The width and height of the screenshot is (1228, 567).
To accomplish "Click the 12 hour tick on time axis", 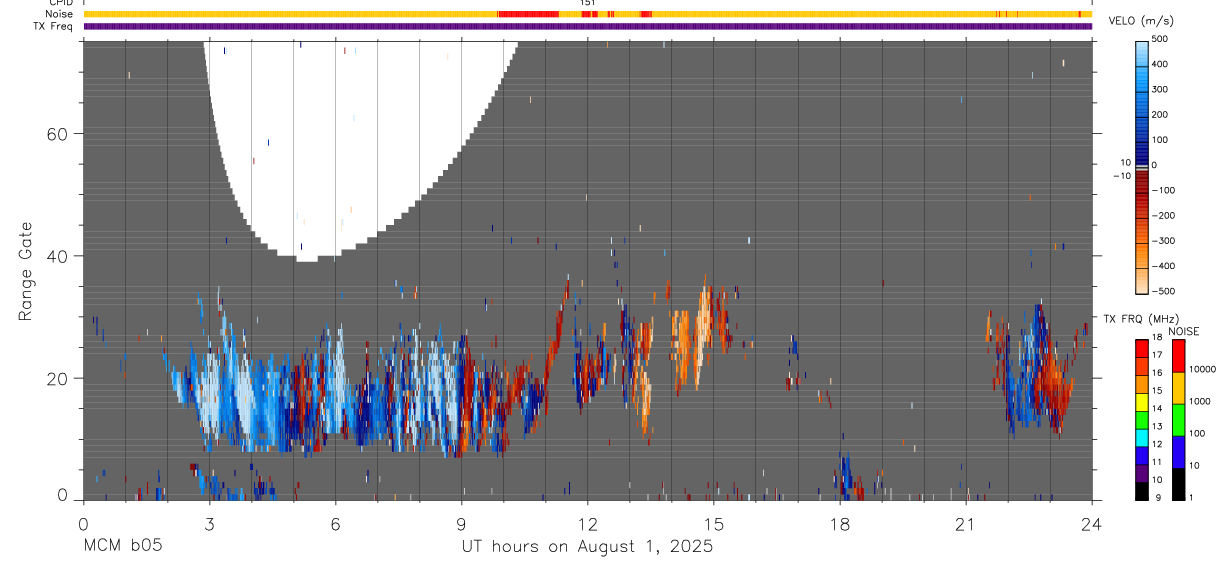I will (x=587, y=523).
